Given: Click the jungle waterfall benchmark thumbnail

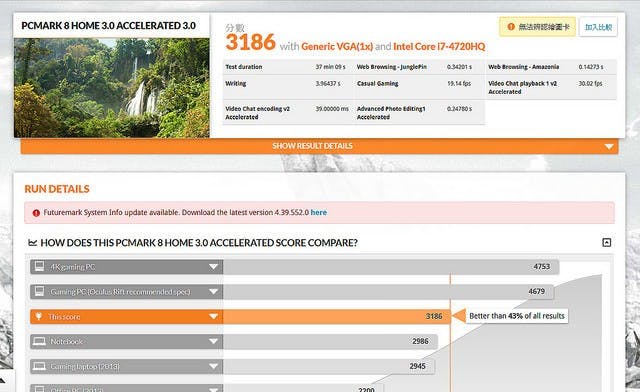Looking at the screenshot, I should (x=111, y=87).
